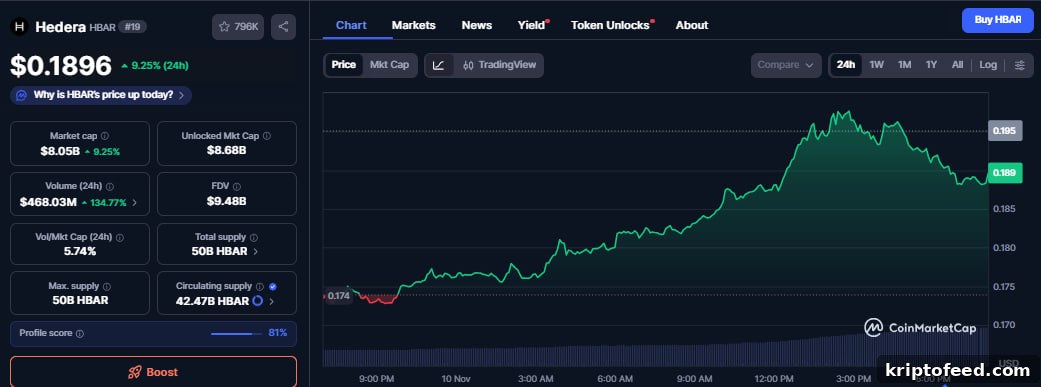Screen dimensions: 1041x387
Task: Click the $8.05B market cap value
Action: coord(60,151)
